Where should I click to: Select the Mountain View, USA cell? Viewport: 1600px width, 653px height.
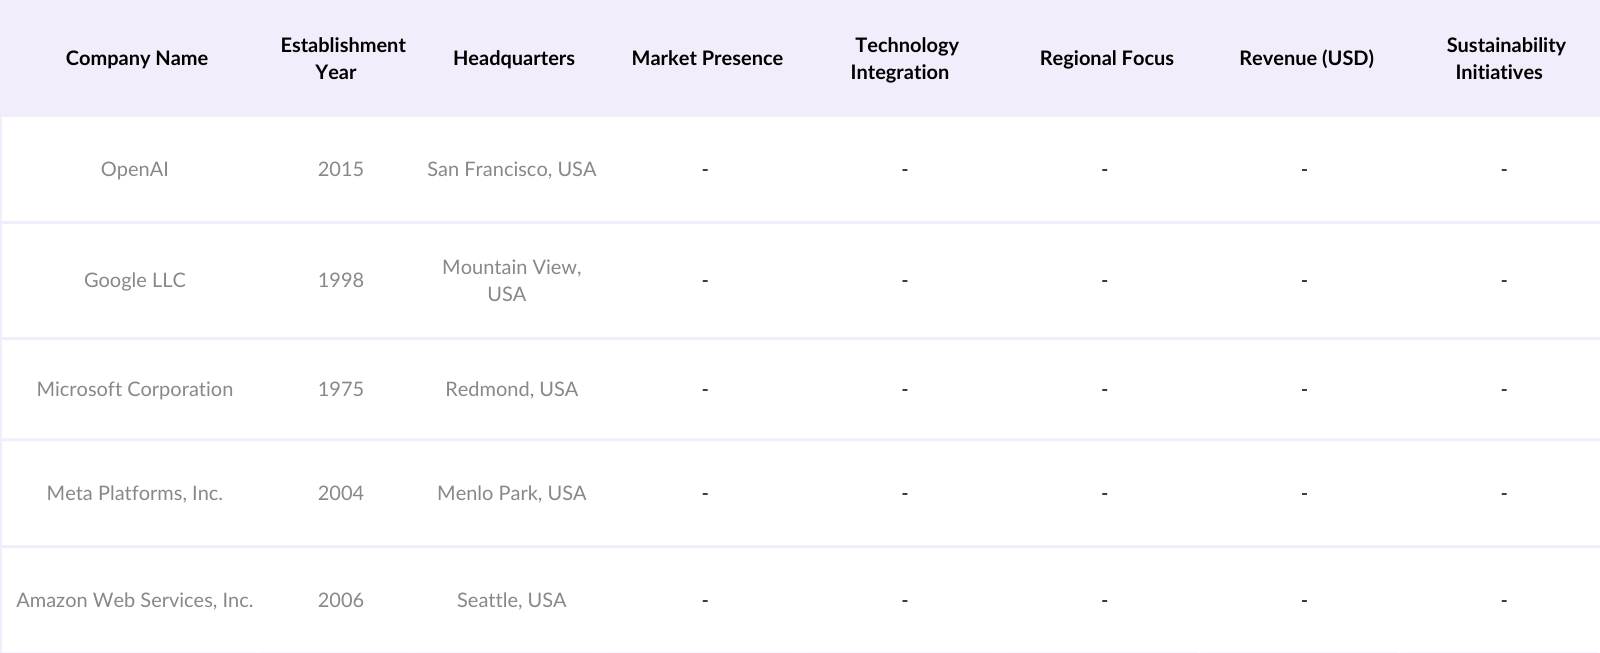511,280
